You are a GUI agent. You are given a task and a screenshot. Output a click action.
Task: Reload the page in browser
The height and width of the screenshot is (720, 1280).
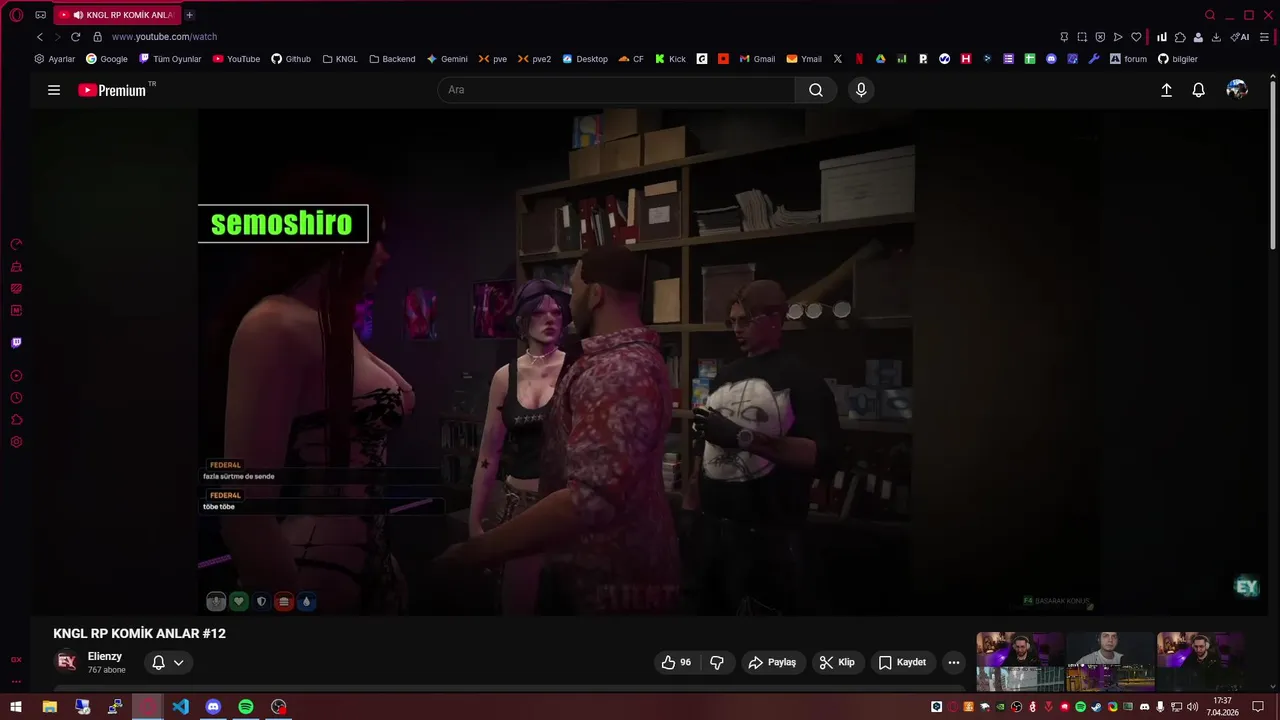click(x=75, y=37)
